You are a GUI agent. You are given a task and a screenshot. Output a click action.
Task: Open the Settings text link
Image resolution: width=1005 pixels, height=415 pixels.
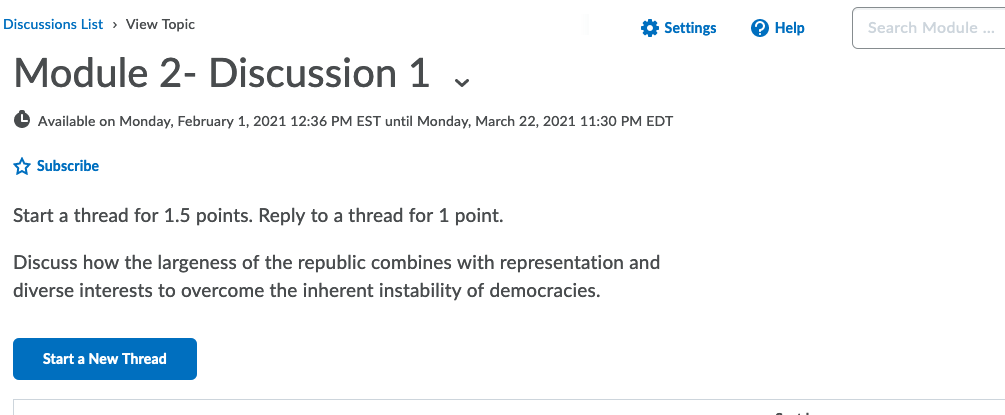pos(690,28)
